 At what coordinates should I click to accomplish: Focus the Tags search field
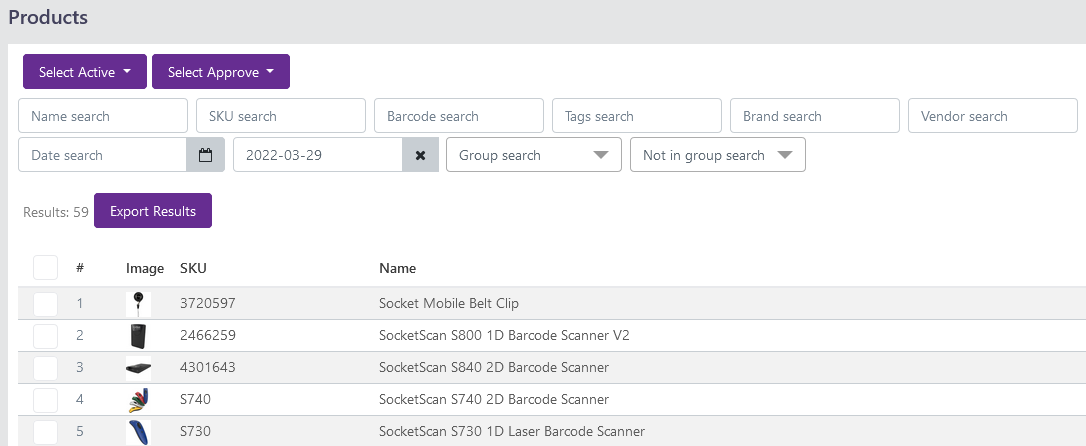tap(637, 116)
